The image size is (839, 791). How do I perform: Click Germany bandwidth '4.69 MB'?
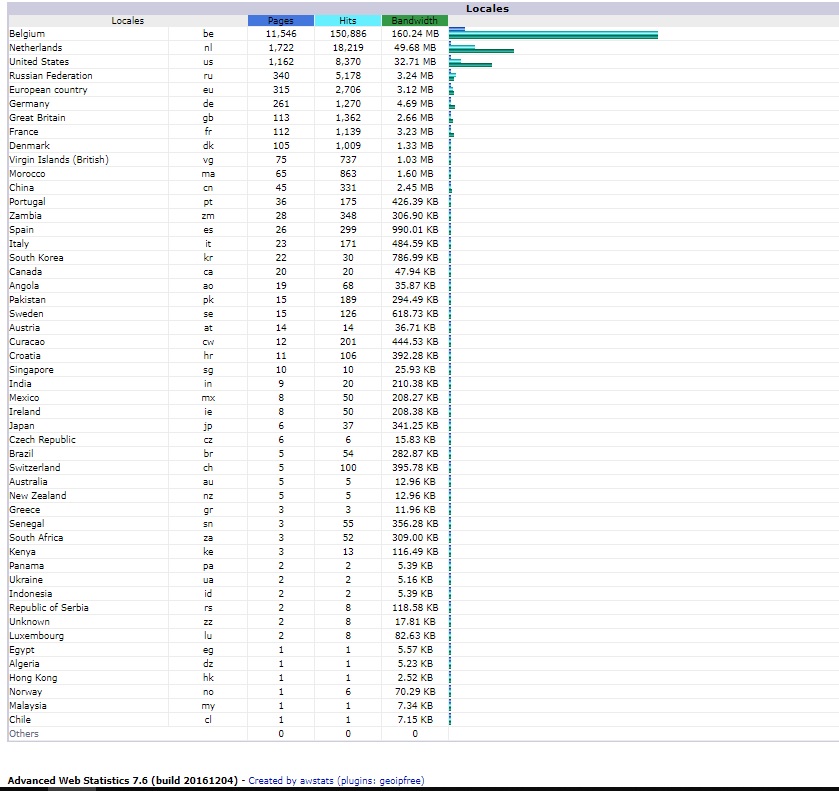tap(415, 104)
